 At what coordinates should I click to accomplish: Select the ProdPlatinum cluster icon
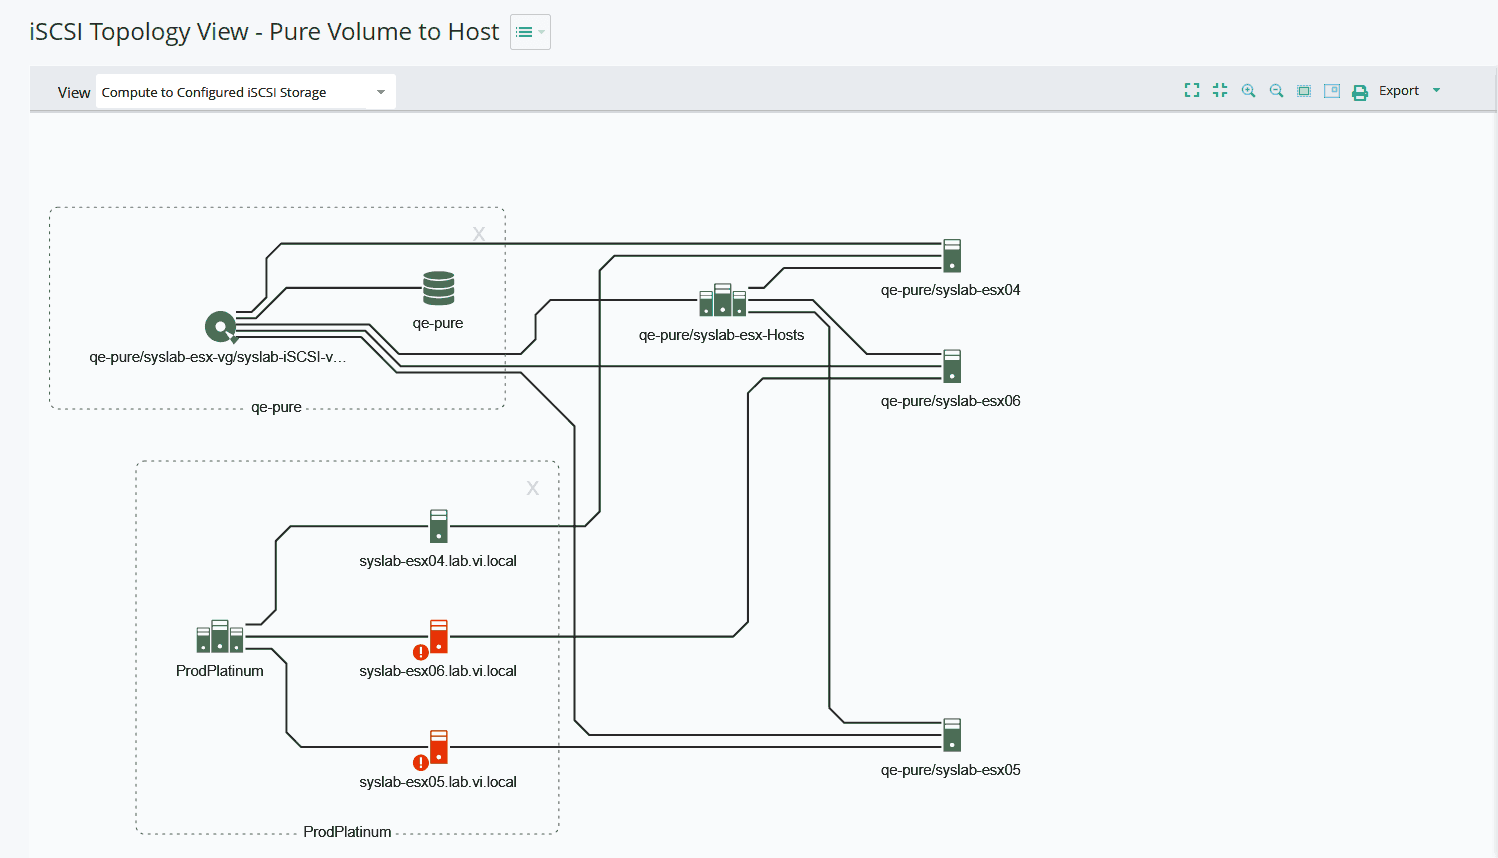coord(220,636)
